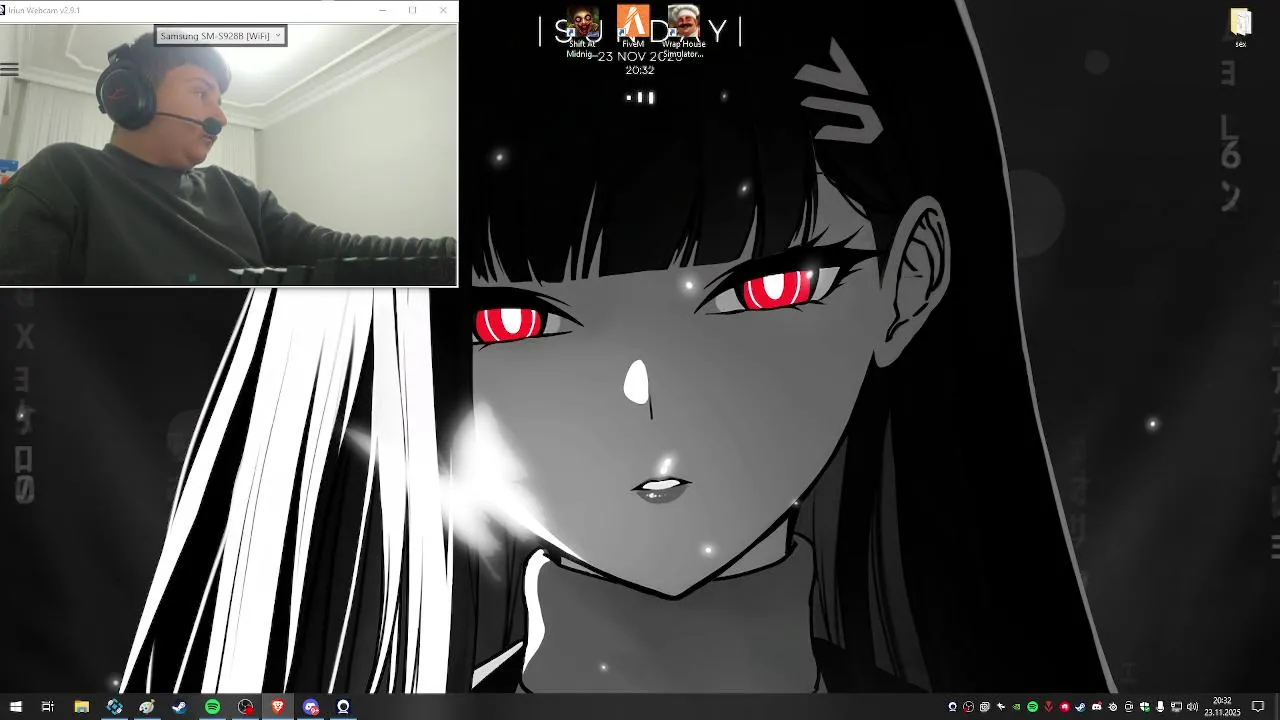
Task: Open Task View from the taskbar
Action: click(47, 707)
